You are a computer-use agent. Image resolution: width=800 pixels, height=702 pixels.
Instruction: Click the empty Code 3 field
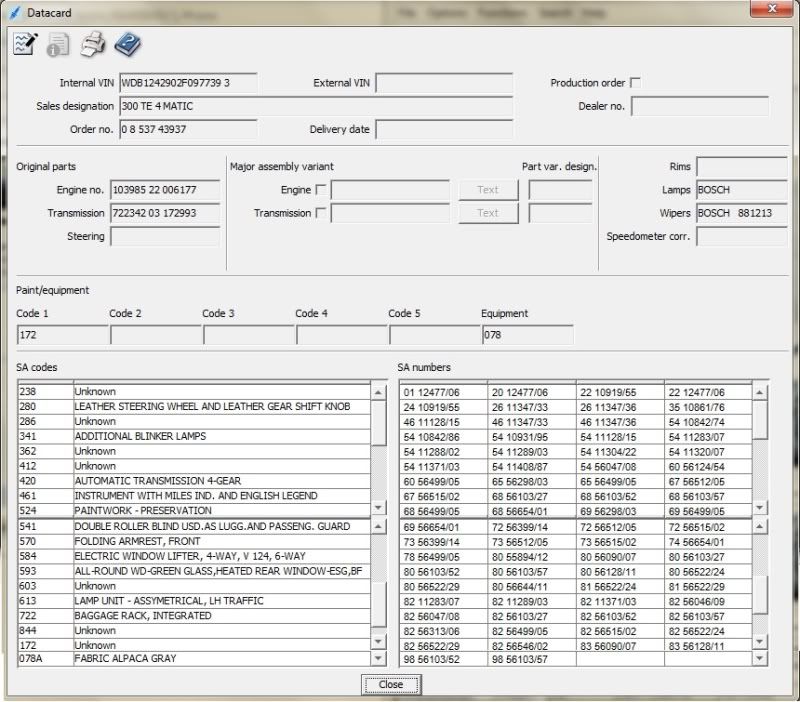(x=249, y=335)
